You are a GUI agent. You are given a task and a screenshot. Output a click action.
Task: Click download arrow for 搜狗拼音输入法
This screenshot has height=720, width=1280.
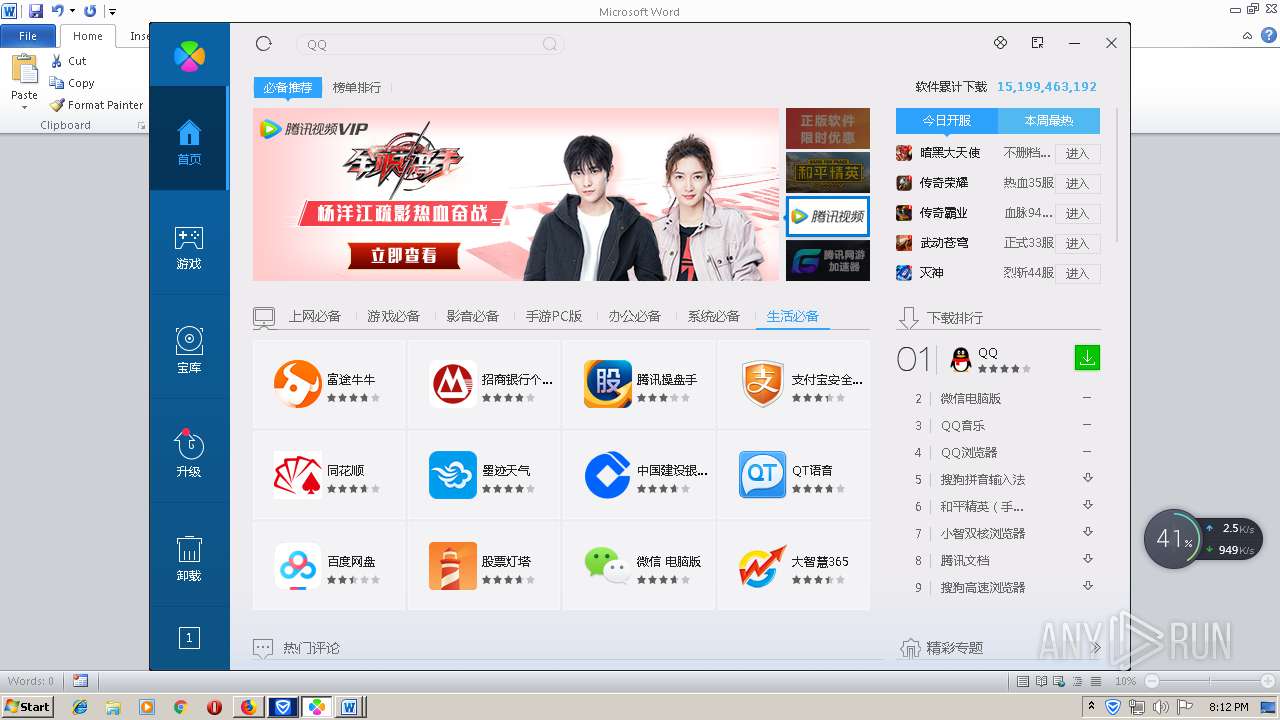click(1087, 479)
